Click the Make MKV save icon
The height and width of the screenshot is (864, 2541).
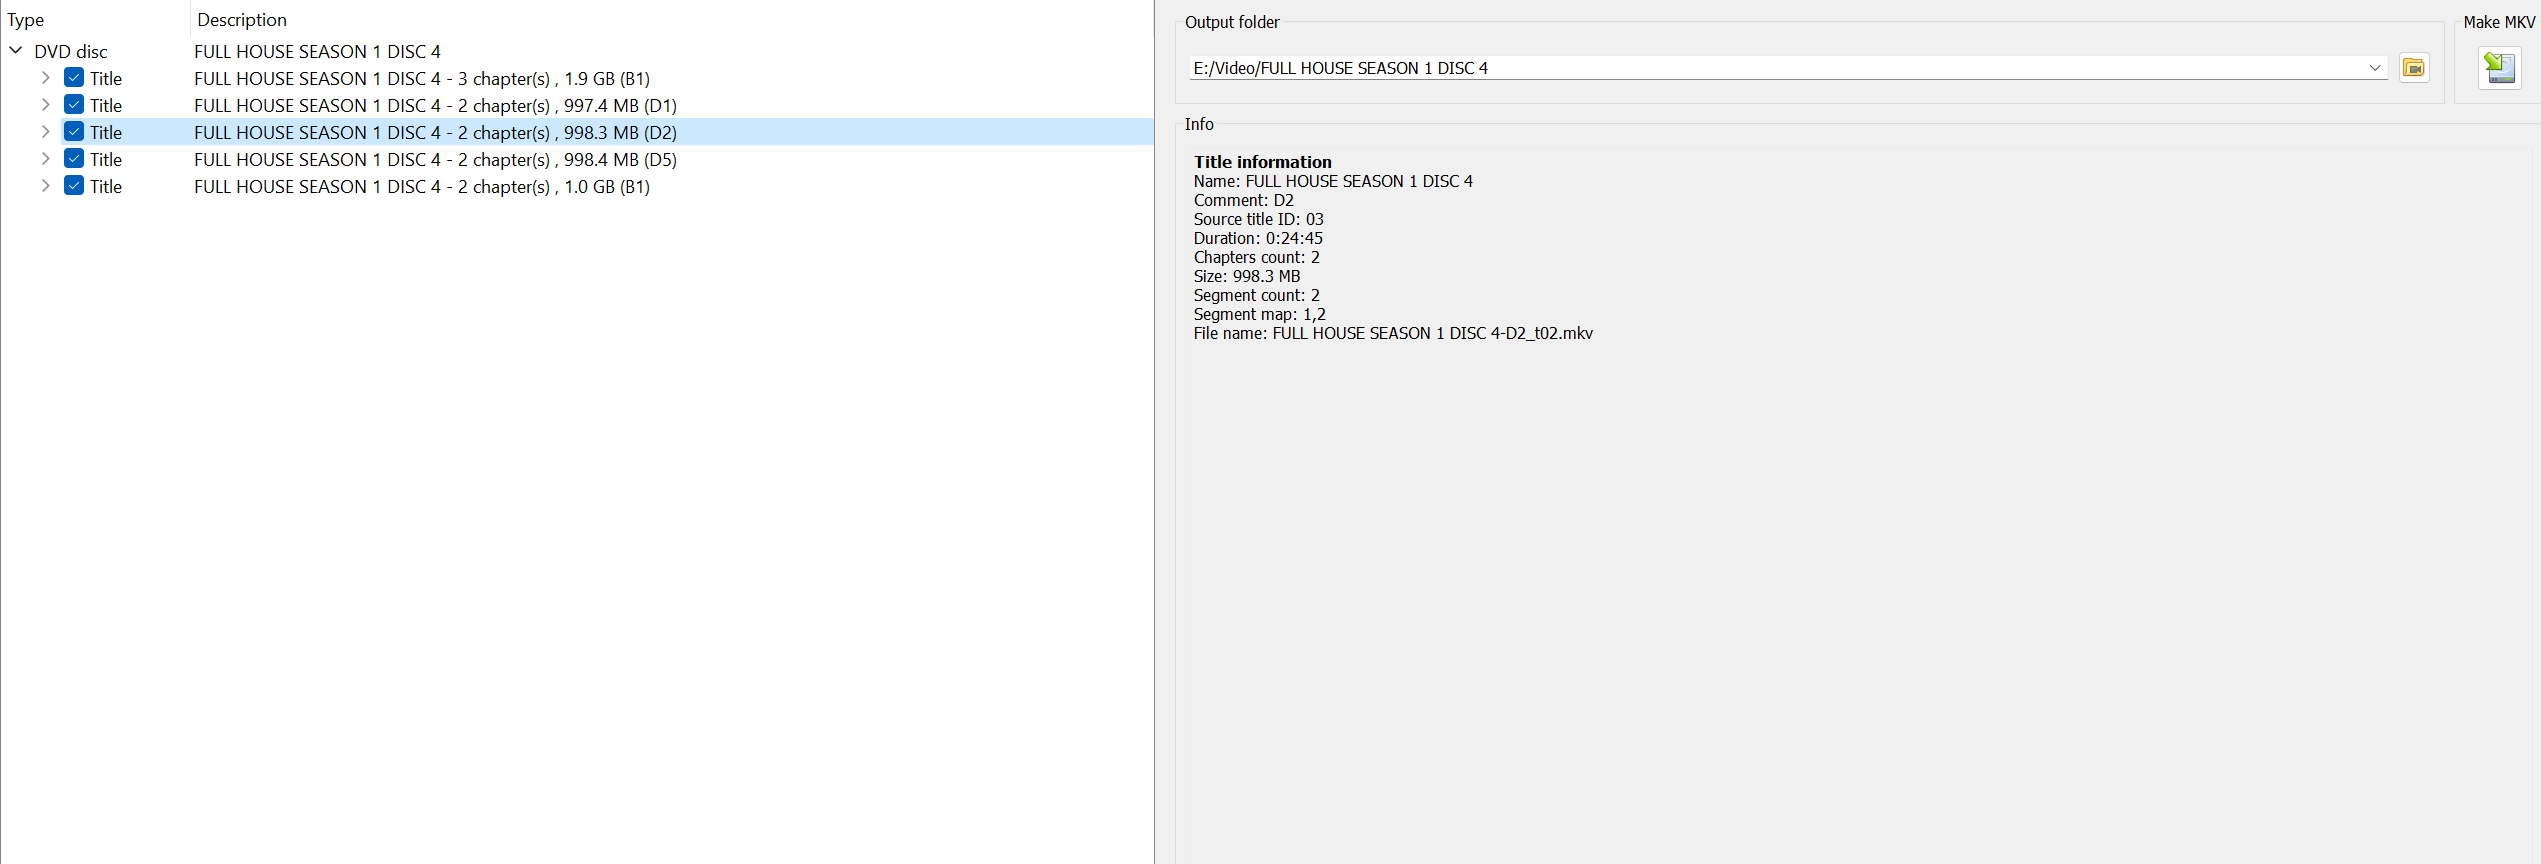click(2499, 68)
